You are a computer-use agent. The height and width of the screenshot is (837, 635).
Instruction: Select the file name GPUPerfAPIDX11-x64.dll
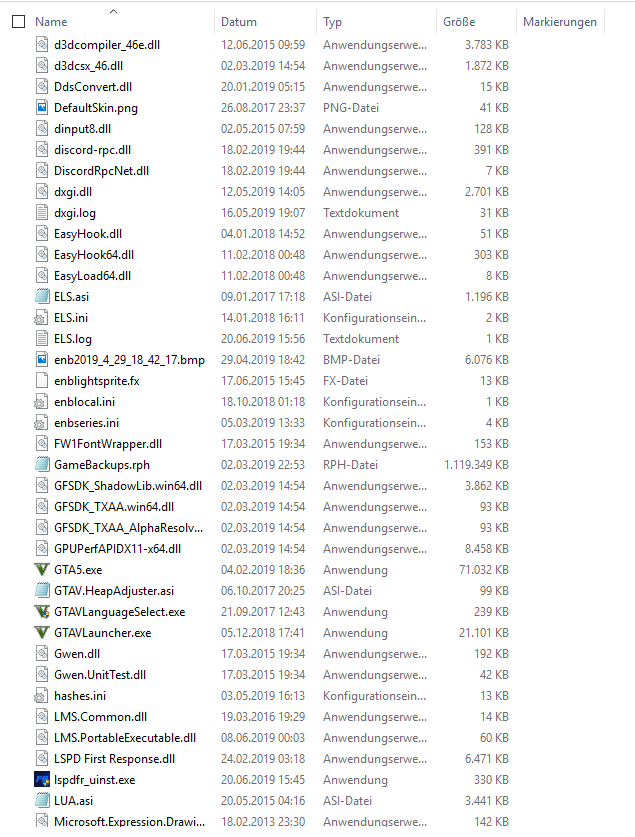(x=117, y=549)
